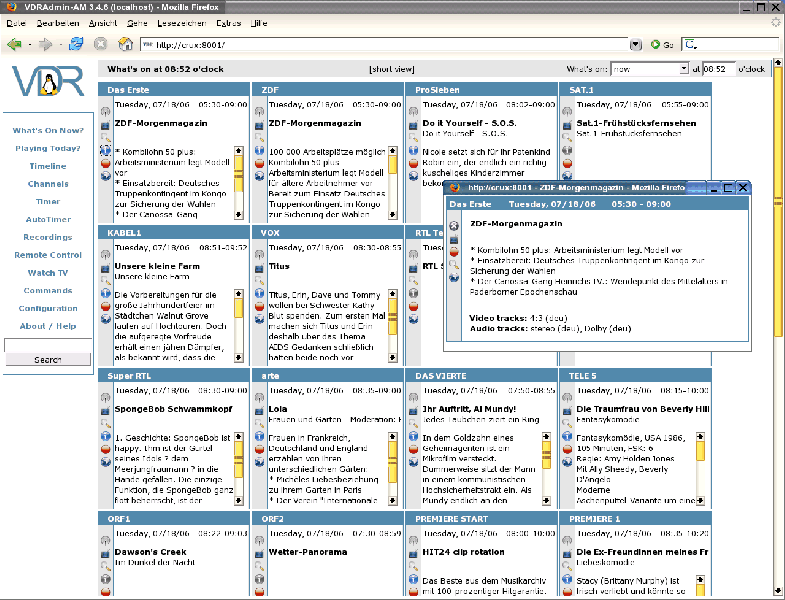785x600 pixels.
Task: Click the Firefox back arrow button
Action: (14, 44)
